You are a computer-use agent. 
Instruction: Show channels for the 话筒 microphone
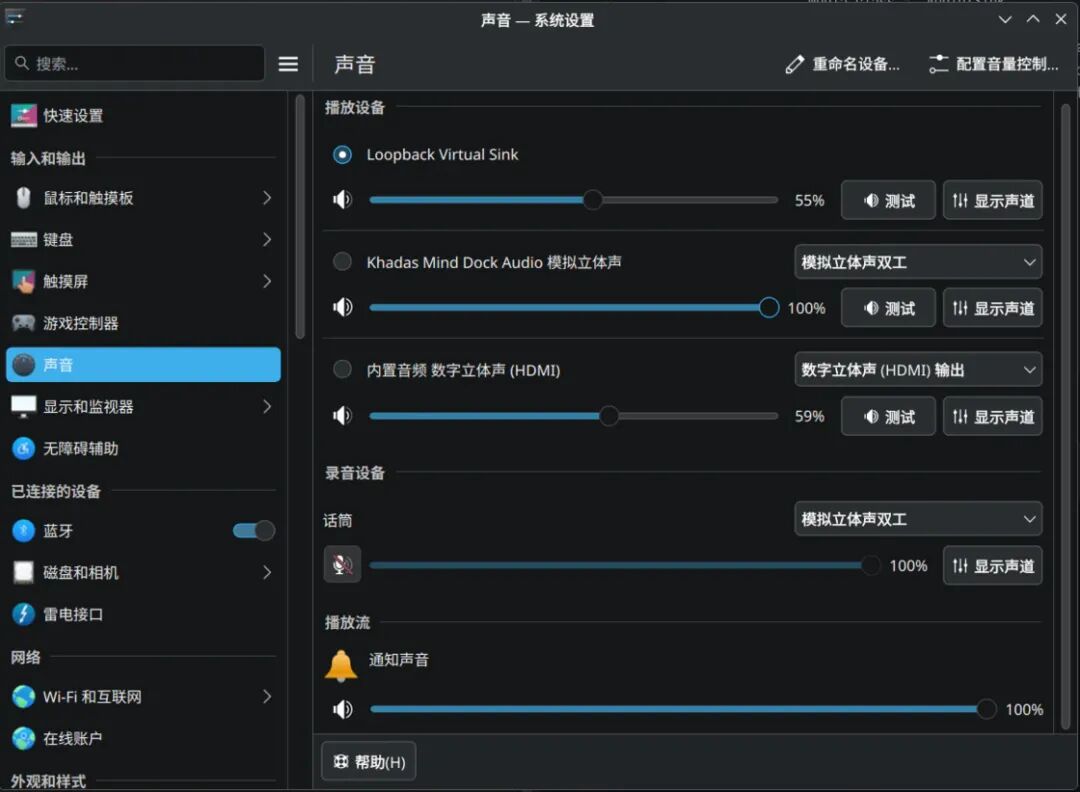[993, 565]
